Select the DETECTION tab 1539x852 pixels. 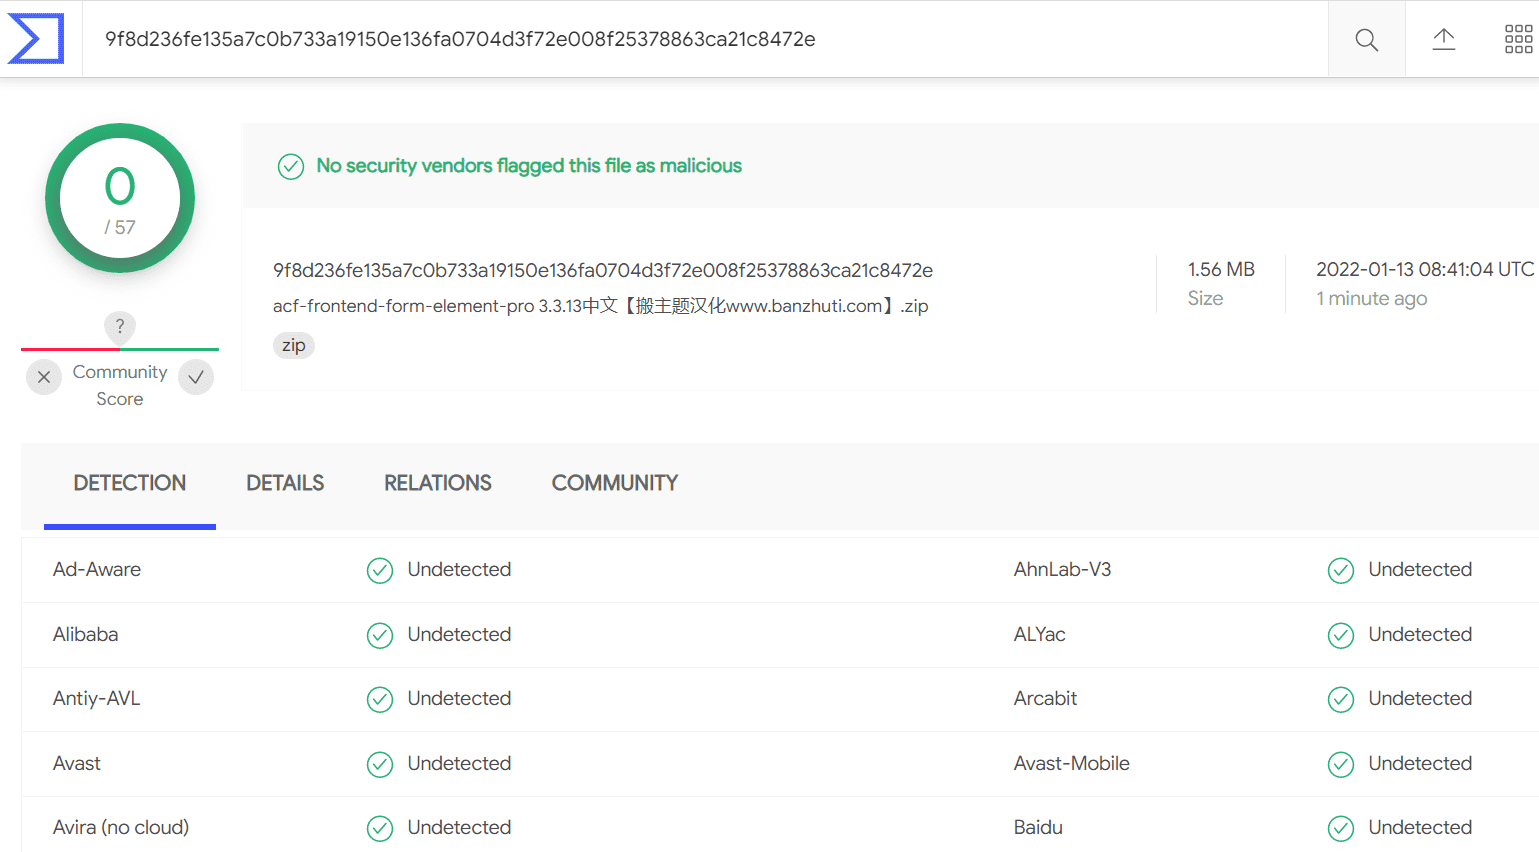tap(130, 483)
